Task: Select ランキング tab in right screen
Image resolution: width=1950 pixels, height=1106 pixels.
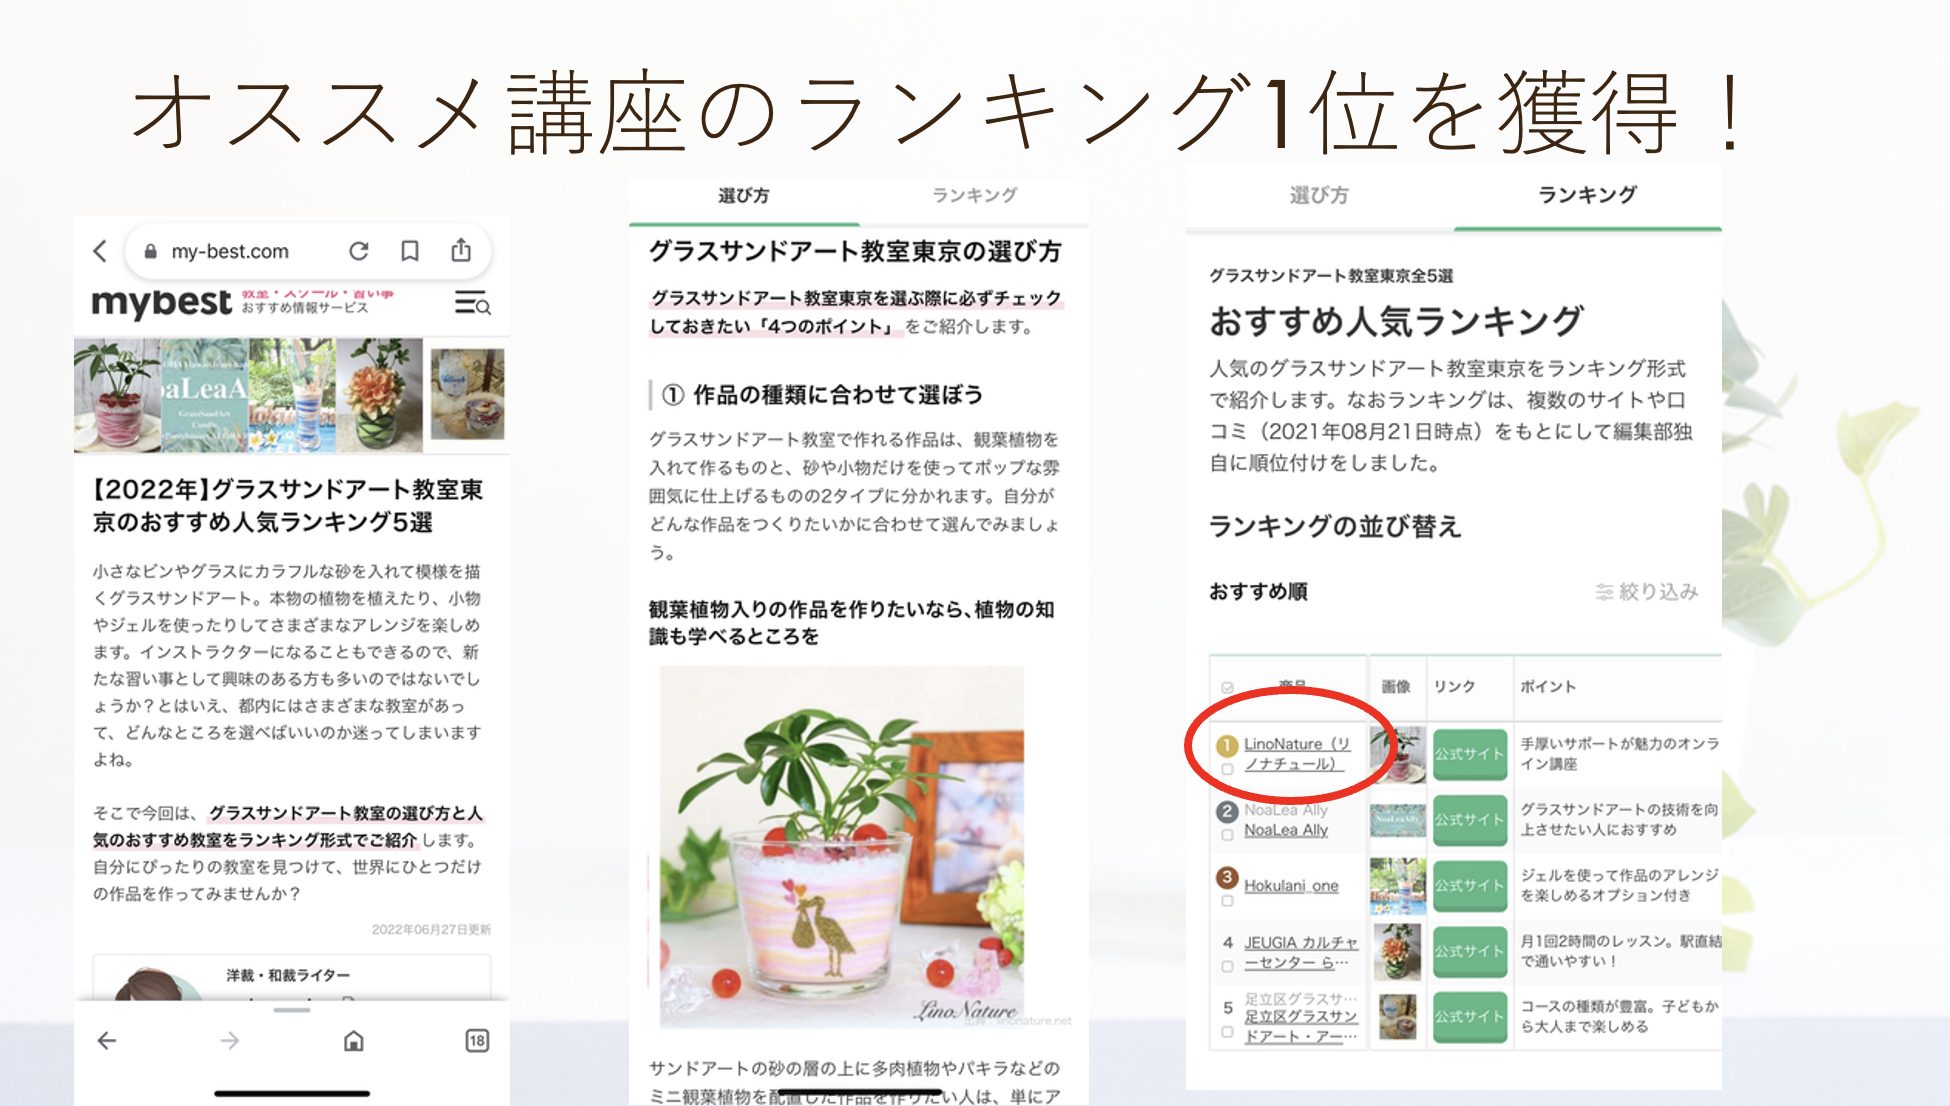Action: [x=1587, y=195]
